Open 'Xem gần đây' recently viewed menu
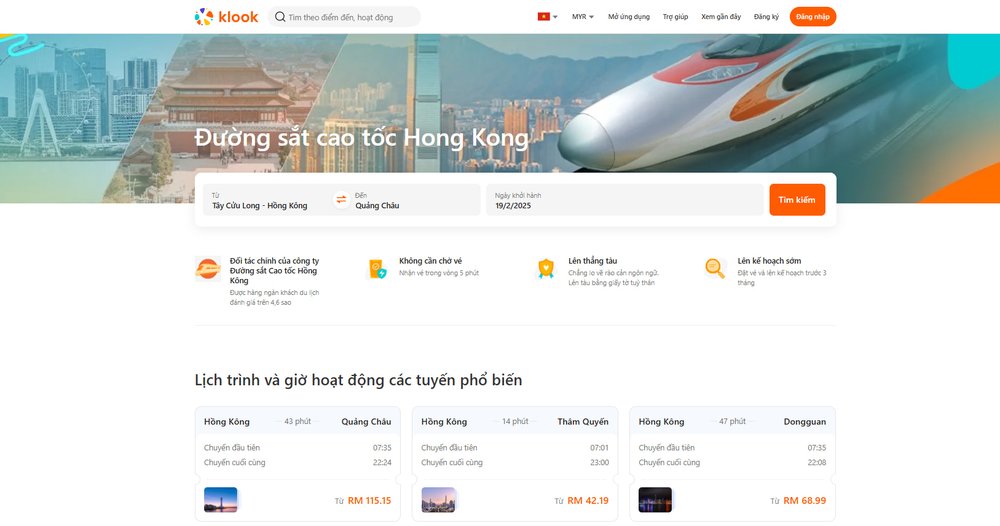This screenshot has height=526, width=1000. pos(721,17)
